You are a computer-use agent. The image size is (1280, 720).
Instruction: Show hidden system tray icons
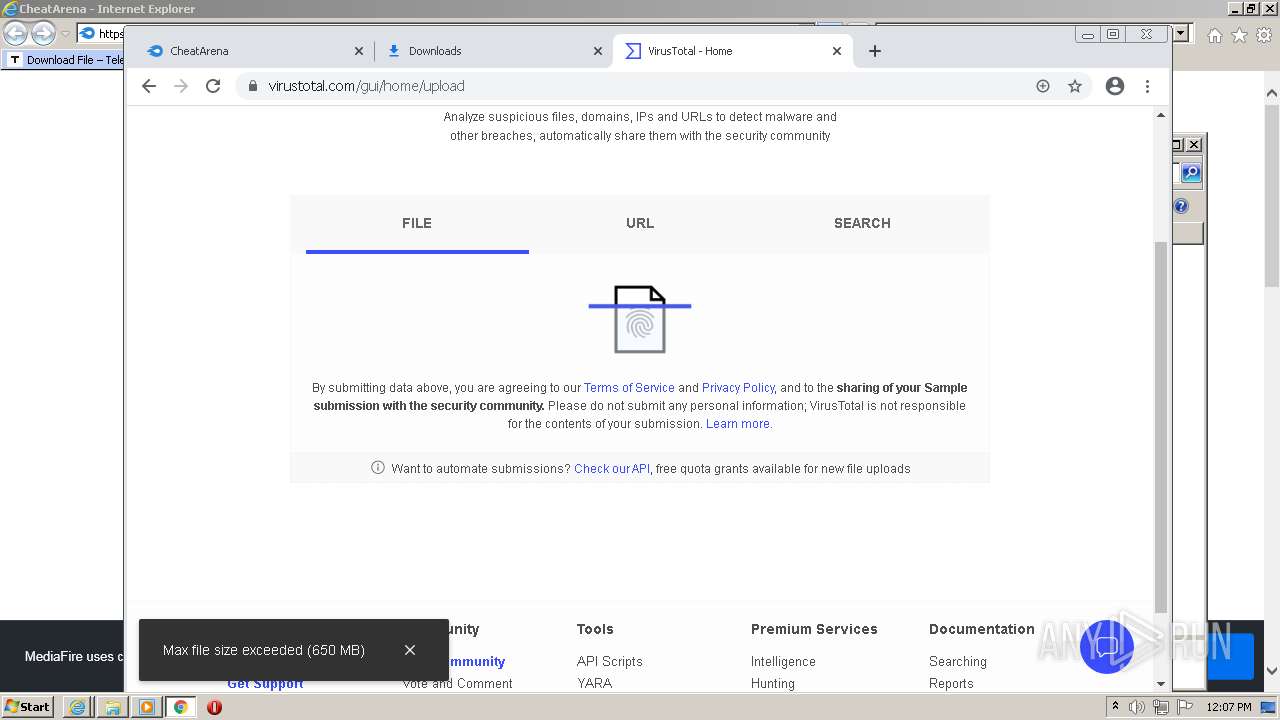[x=1116, y=707]
